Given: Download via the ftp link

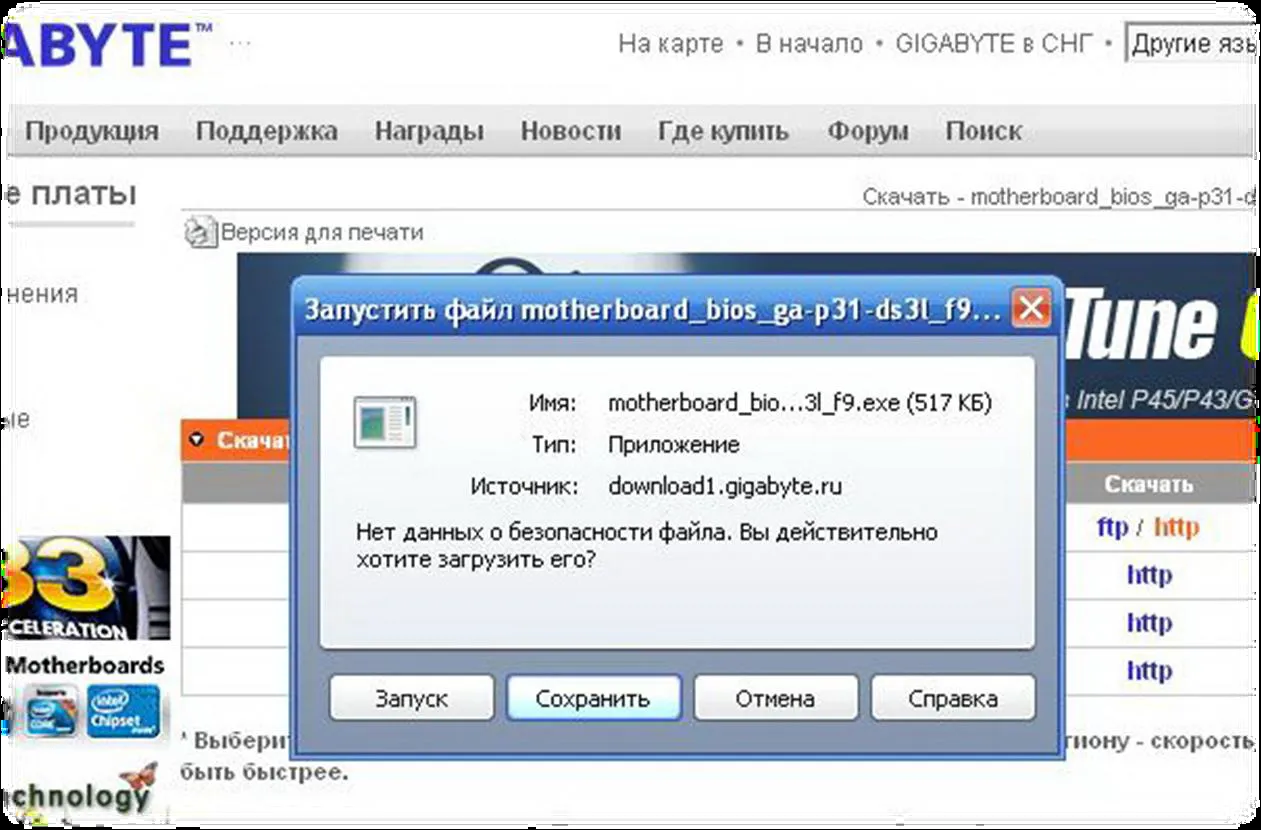Looking at the screenshot, I should click(x=1112, y=527).
